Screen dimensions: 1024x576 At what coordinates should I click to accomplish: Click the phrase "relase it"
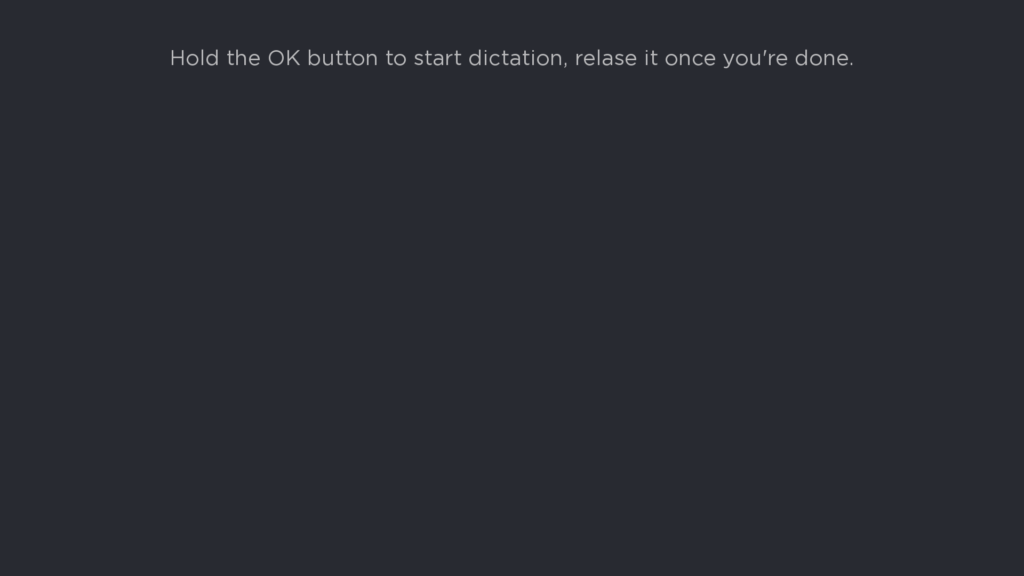[616, 58]
